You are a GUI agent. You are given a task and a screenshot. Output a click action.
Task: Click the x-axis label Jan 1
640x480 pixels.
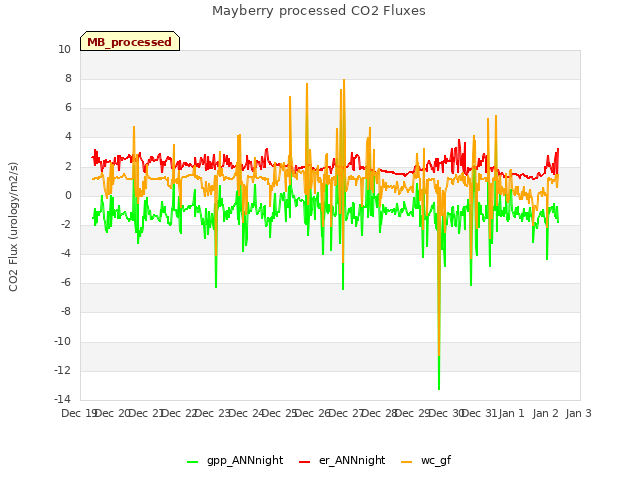tap(511, 413)
